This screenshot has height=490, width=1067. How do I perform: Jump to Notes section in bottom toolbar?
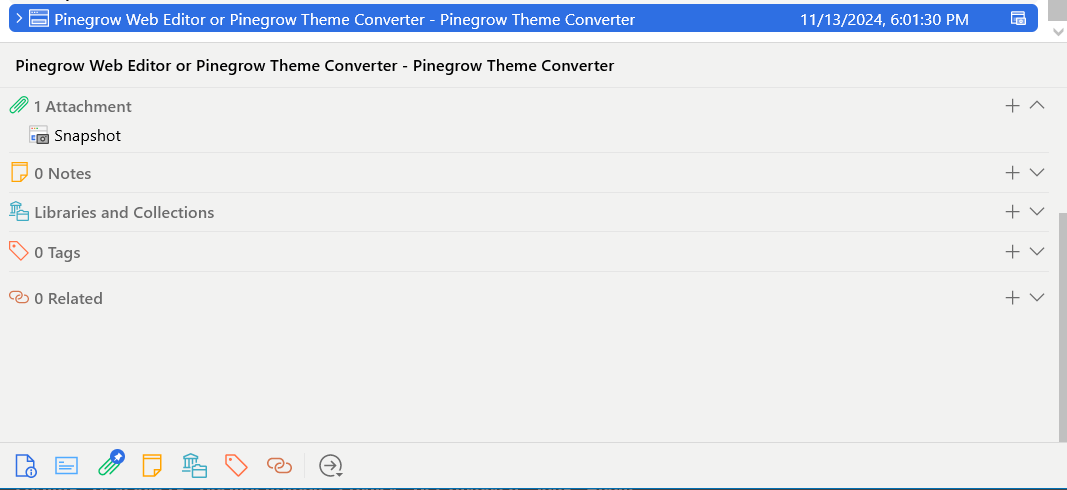point(152,466)
